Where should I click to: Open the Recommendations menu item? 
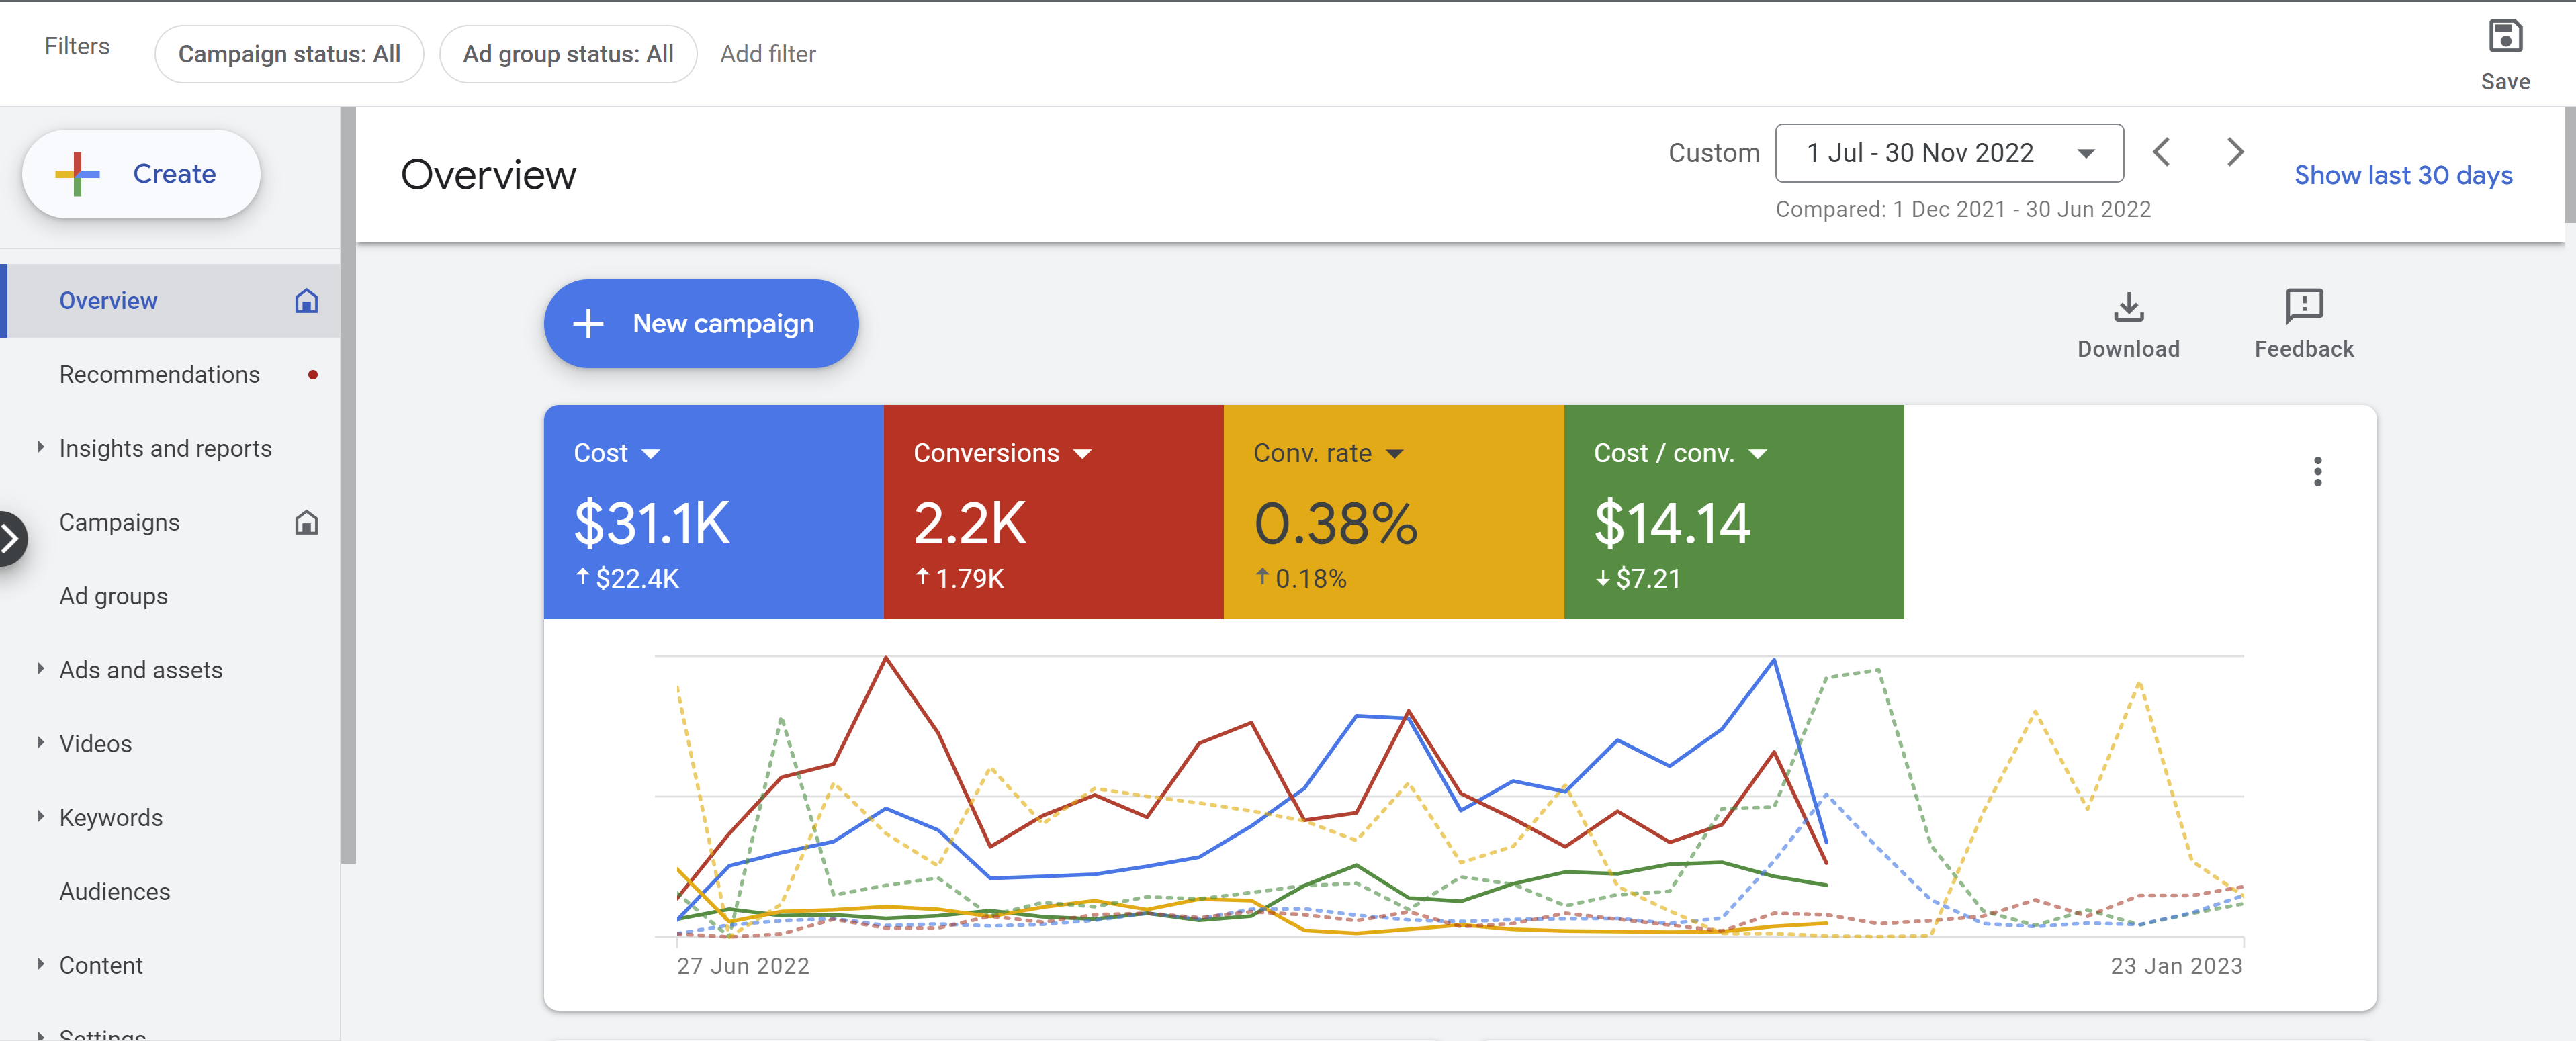point(159,374)
